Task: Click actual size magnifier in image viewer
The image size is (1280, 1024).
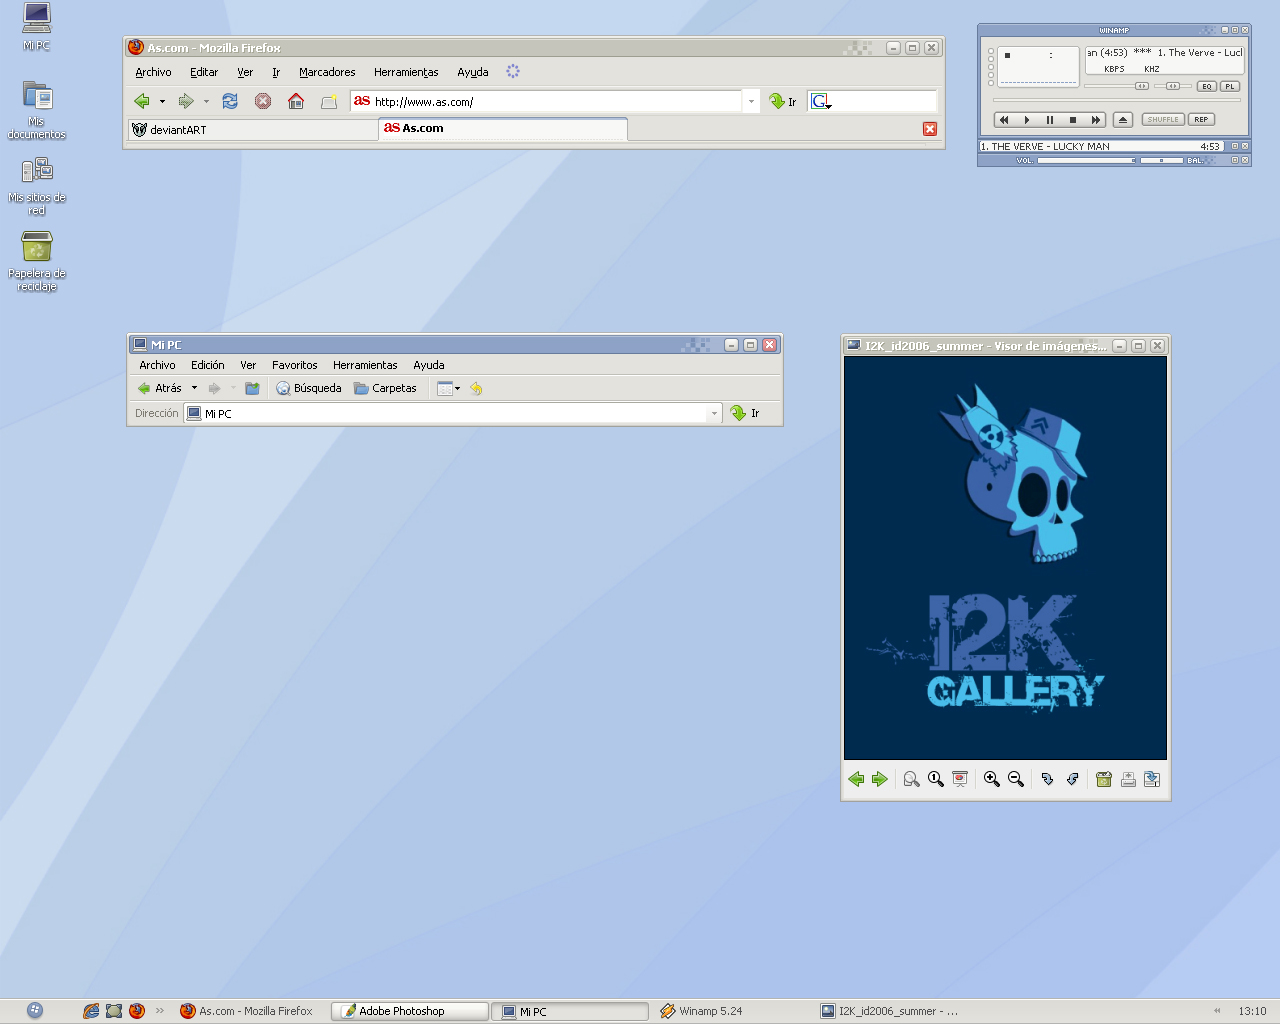Action: (936, 779)
